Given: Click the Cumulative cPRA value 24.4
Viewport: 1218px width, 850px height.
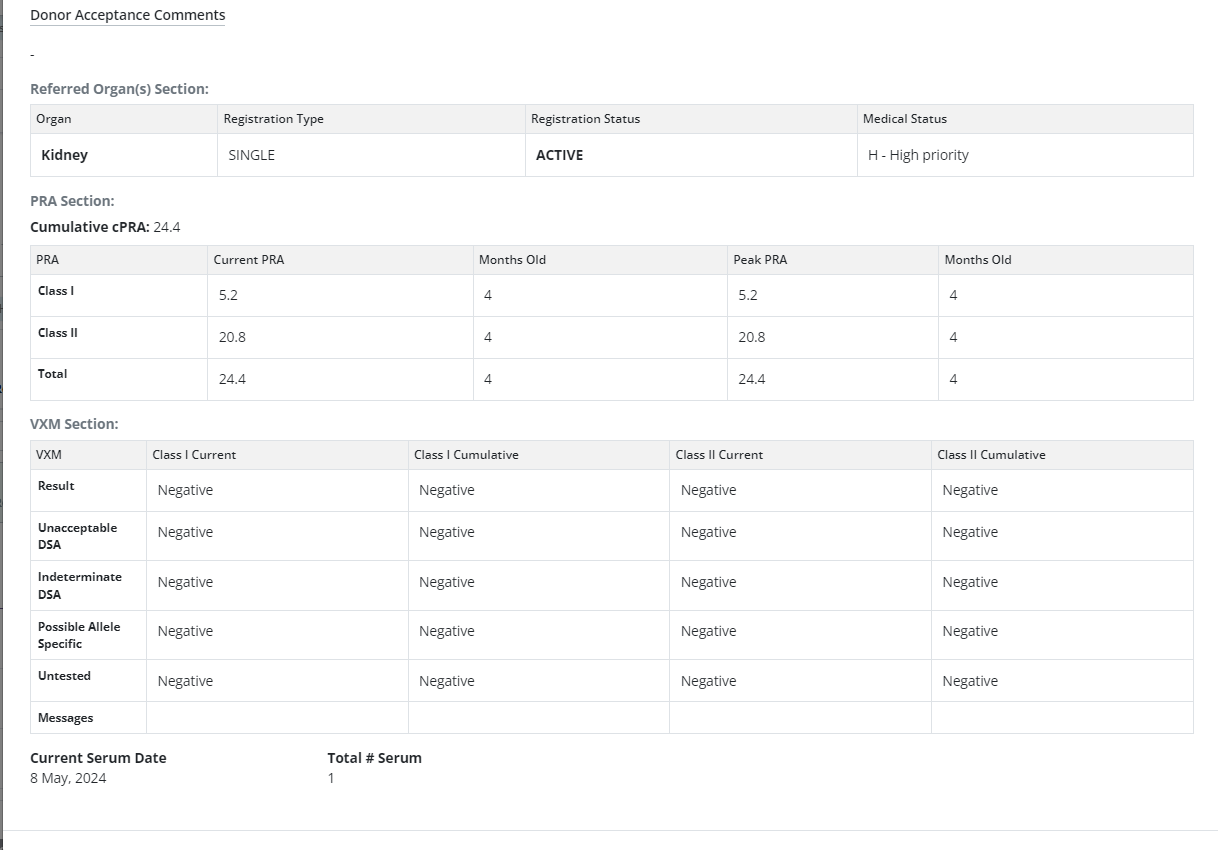Looking at the screenshot, I should tap(166, 227).
